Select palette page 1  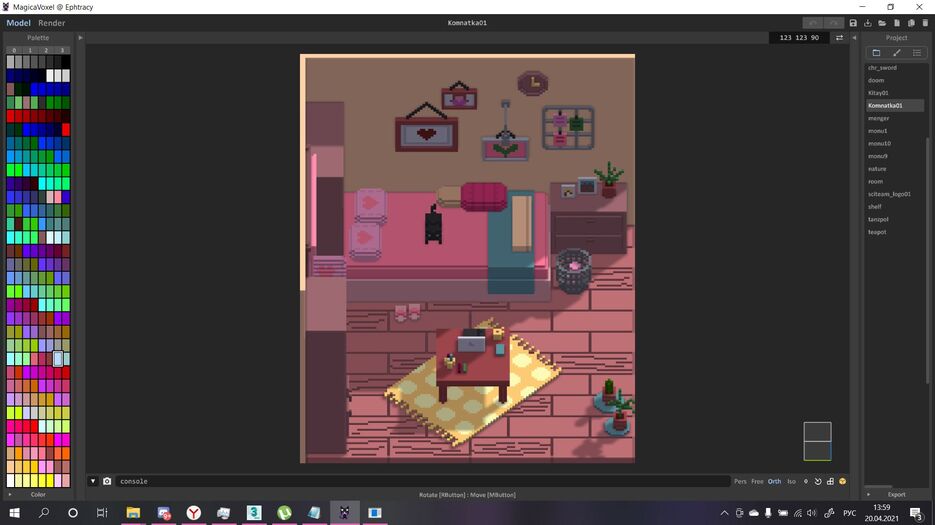tap(30, 50)
